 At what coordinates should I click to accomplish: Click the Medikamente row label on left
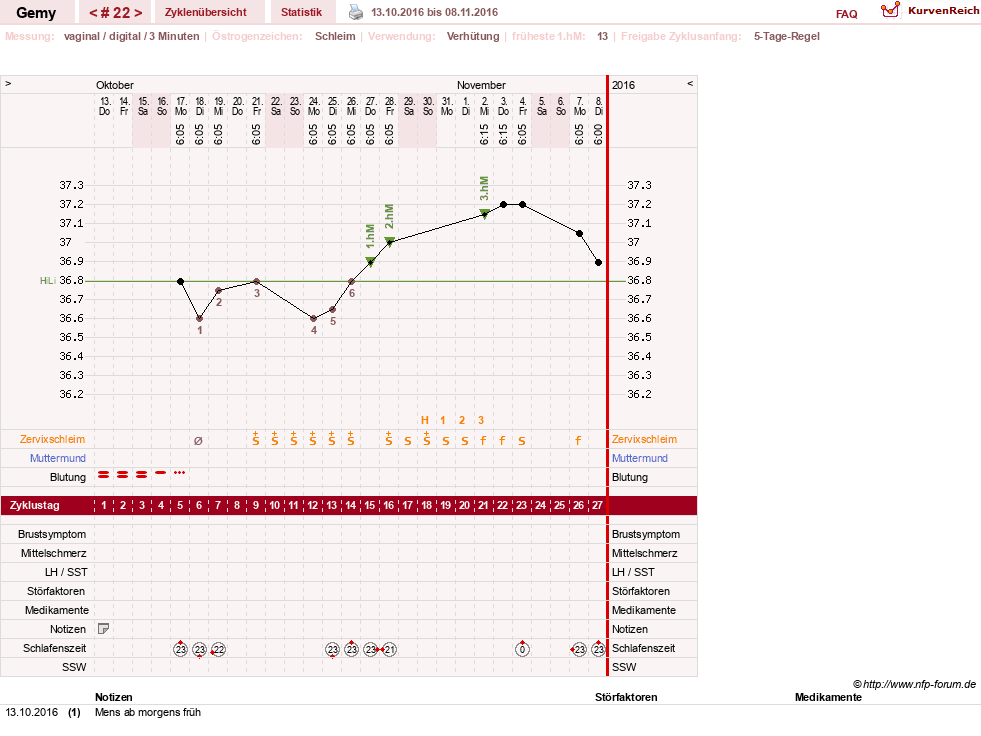click(57, 610)
